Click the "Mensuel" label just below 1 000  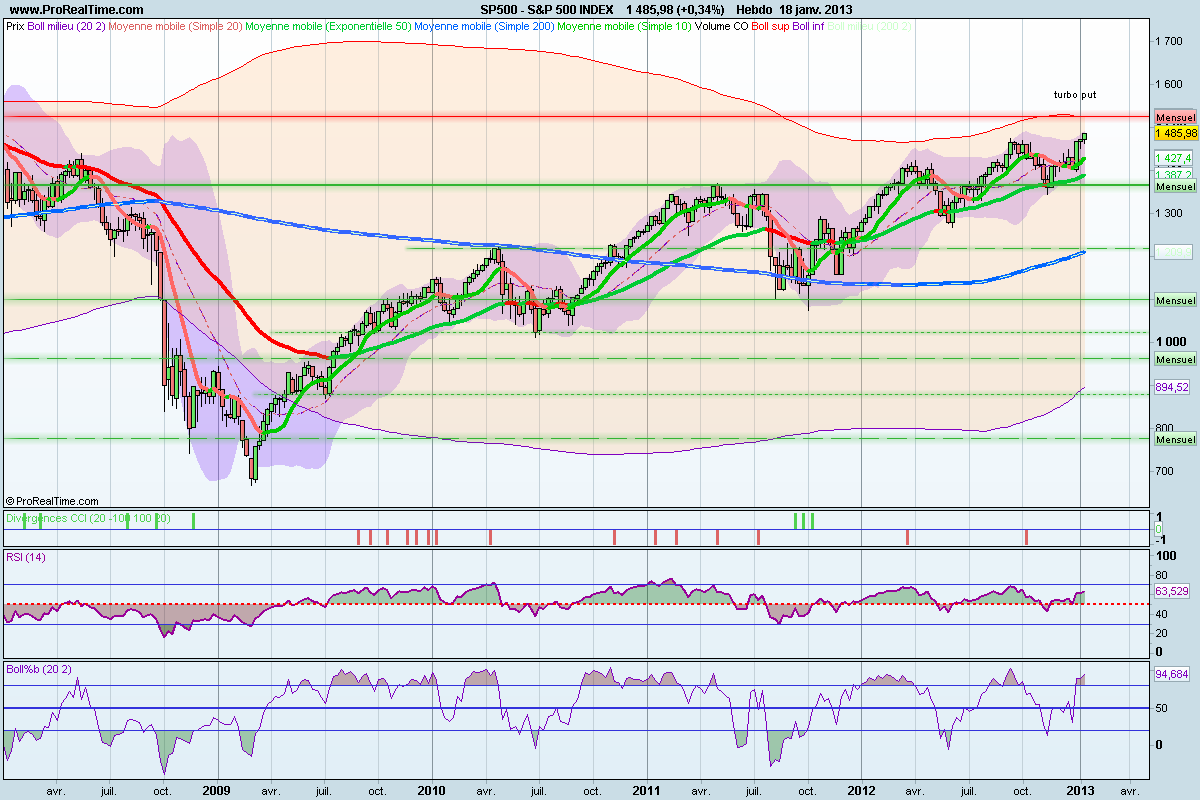coord(1175,359)
